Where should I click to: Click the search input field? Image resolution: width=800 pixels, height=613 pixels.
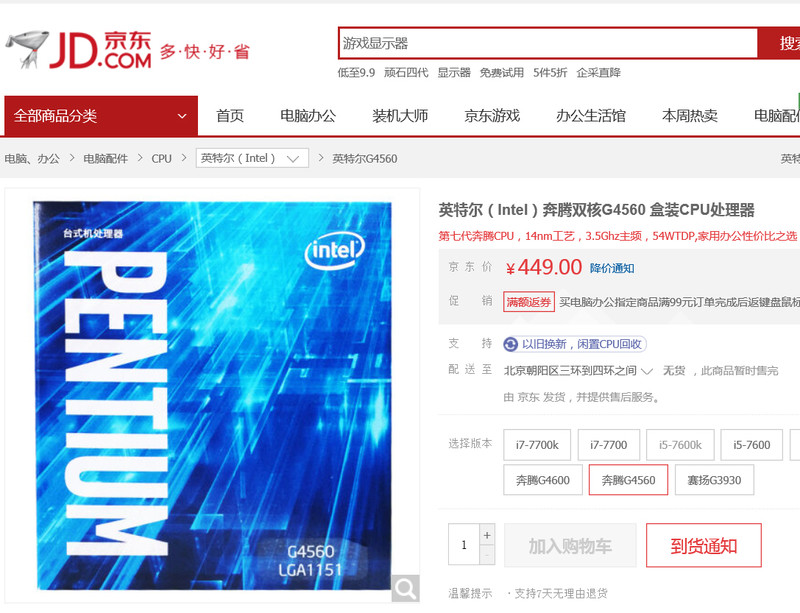pyautogui.click(x=548, y=43)
